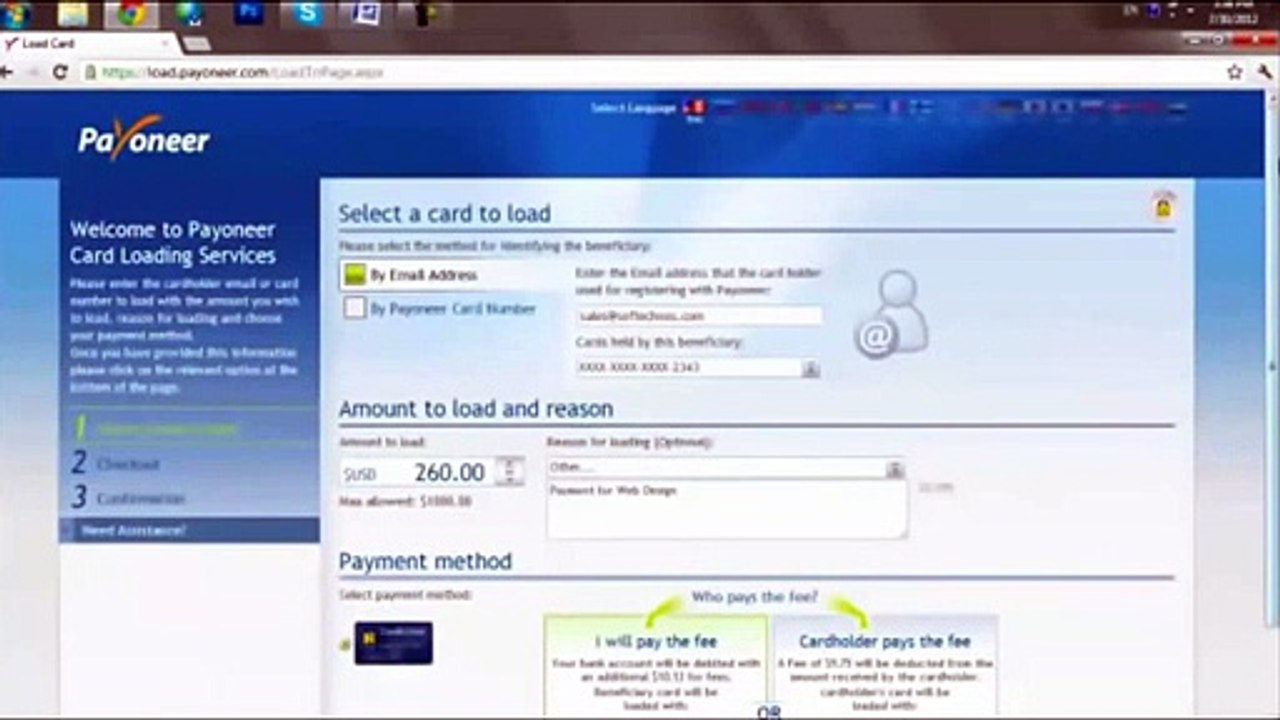Choose 'Cardholder pays the fee' option
Screen dimensions: 1280x720
click(885, 665)
